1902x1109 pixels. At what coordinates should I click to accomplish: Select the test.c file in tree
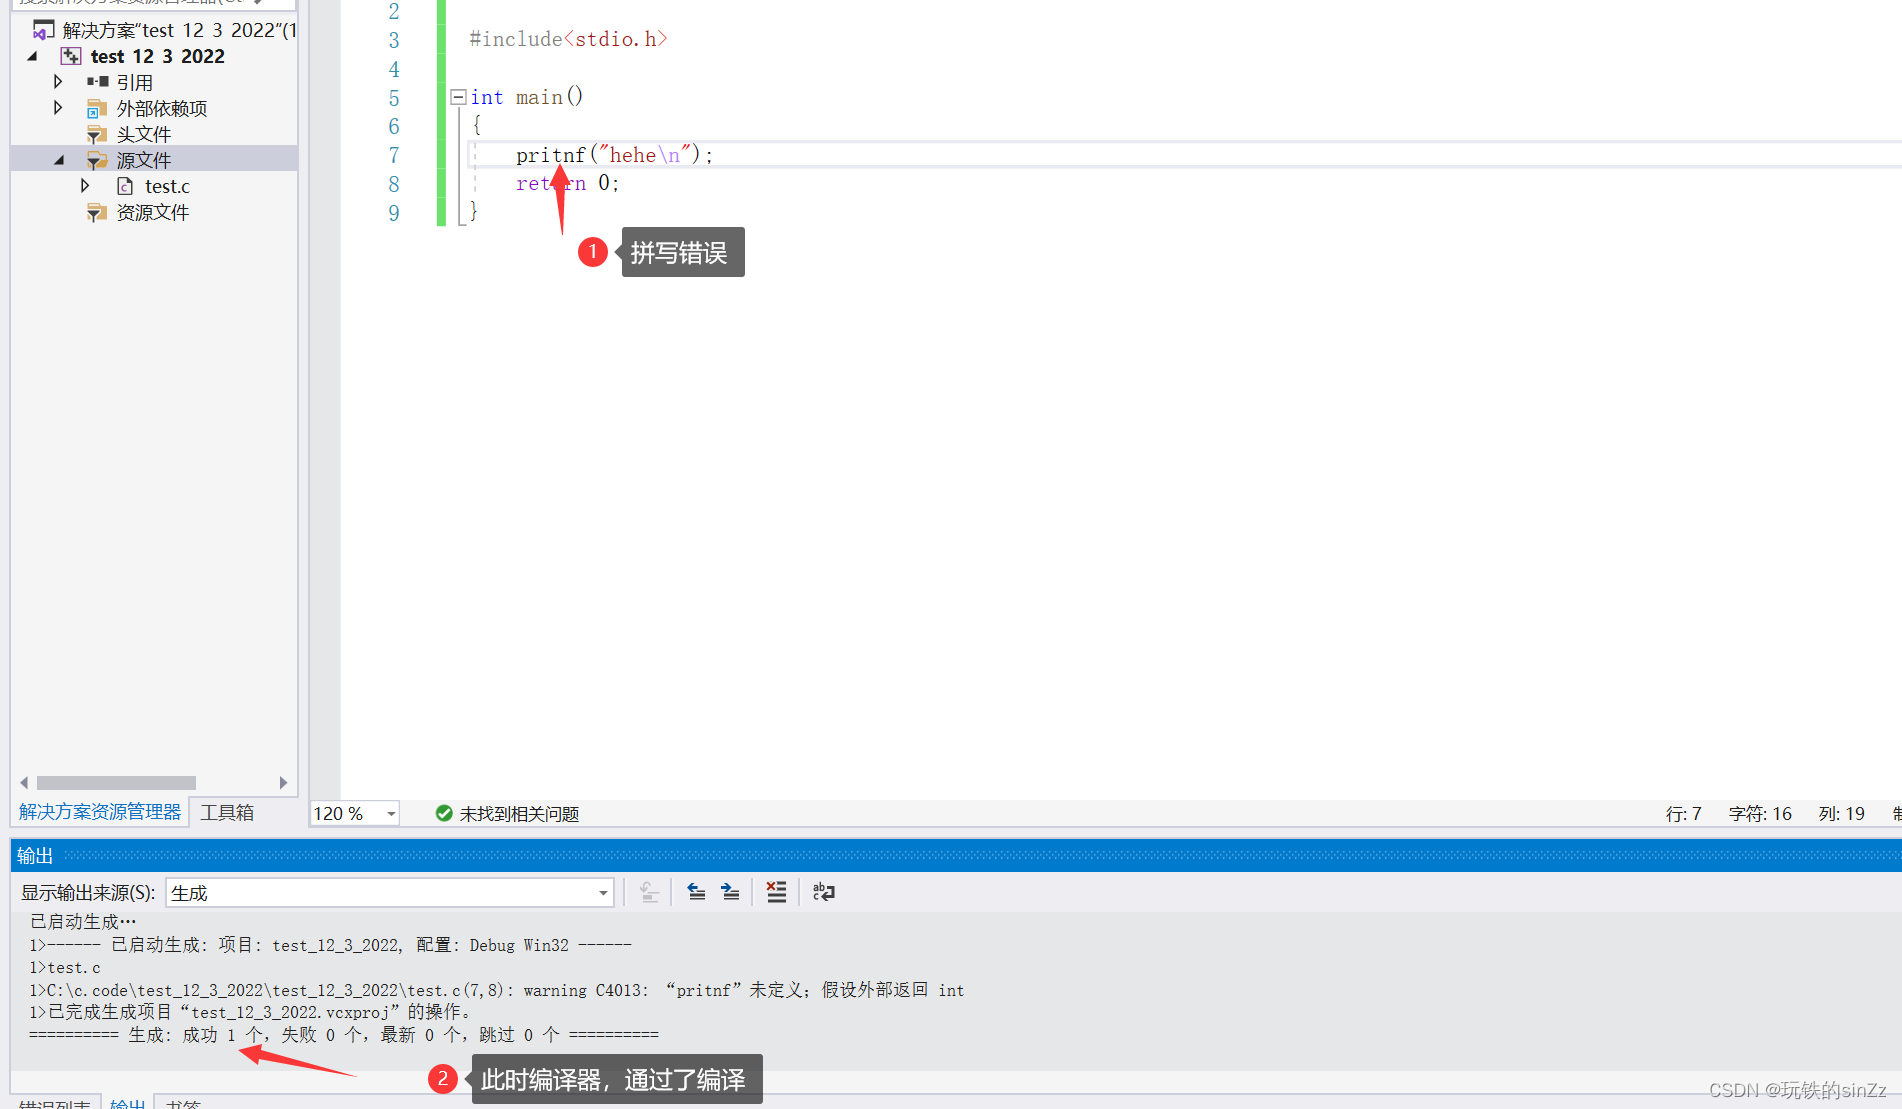[x=167, y=186]
